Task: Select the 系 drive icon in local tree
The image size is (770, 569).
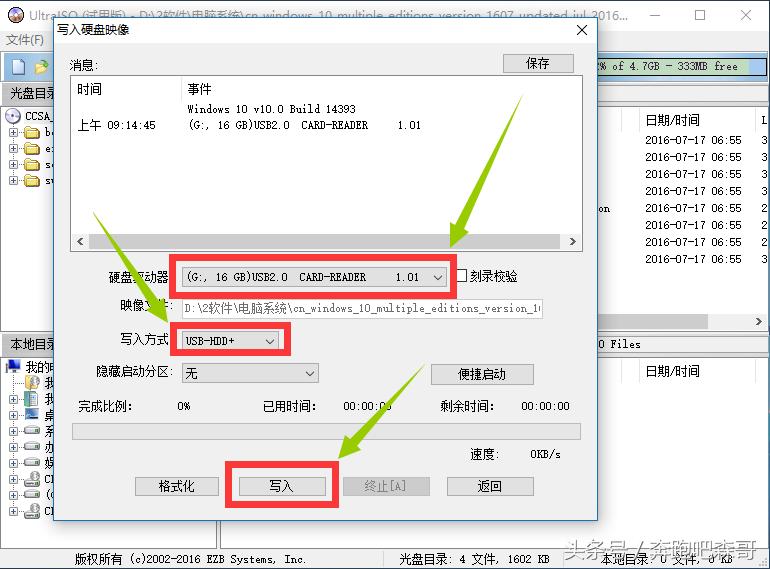Action: [x=32, y=431]
